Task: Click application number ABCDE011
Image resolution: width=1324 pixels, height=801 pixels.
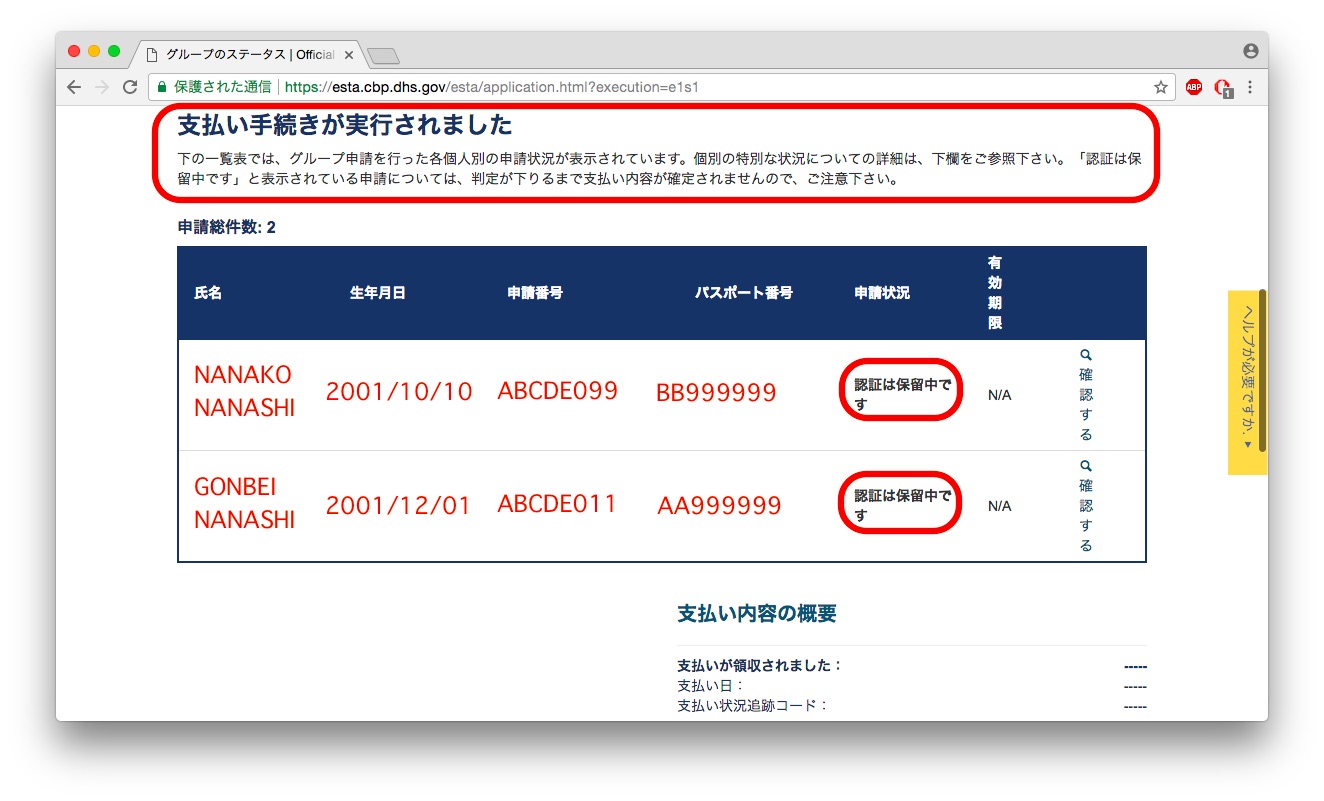Action: point(557,503)
